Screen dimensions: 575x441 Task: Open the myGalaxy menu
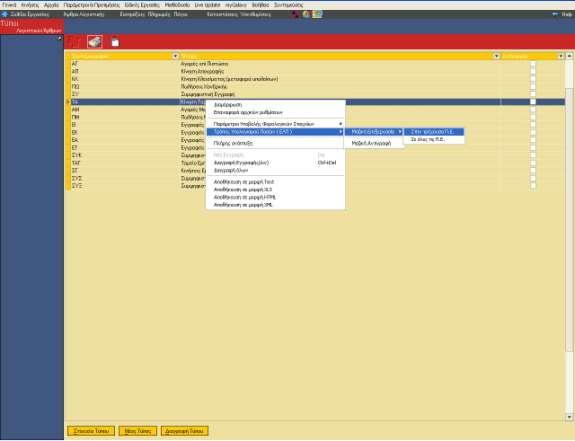point(236,5)
